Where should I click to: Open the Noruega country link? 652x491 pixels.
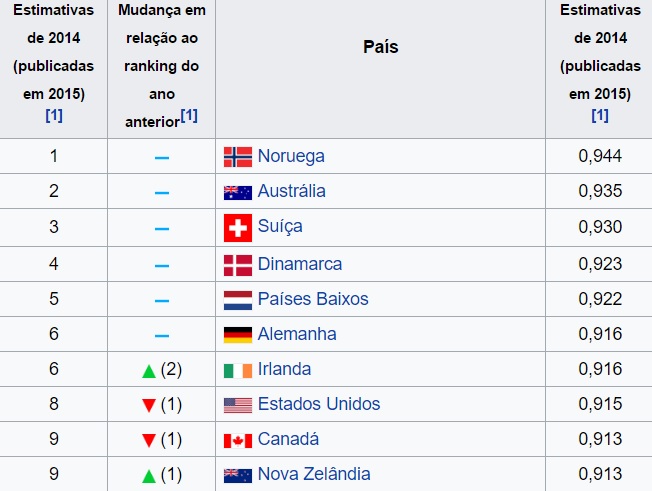pos(291,156)
